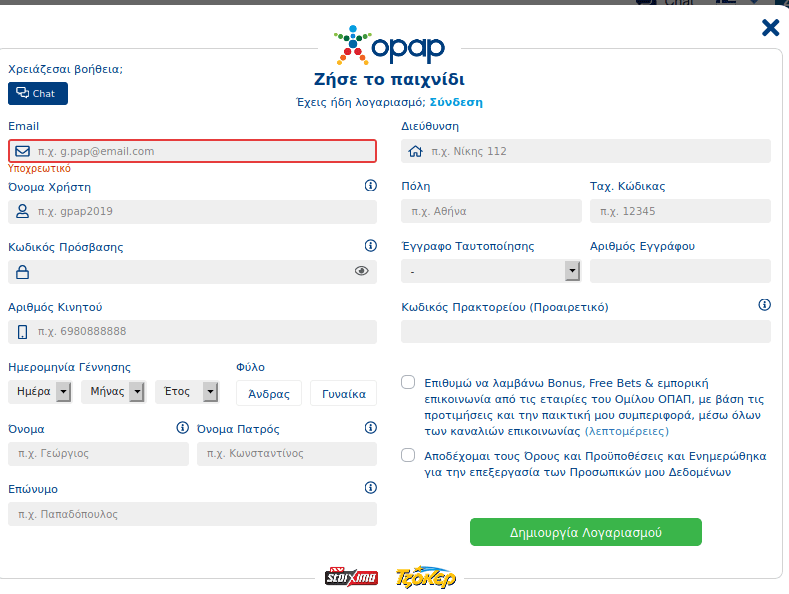Screen dimensions: 789x594
Task: Click the Όνομα Χρήστη input field
Action: click(192, 211)
